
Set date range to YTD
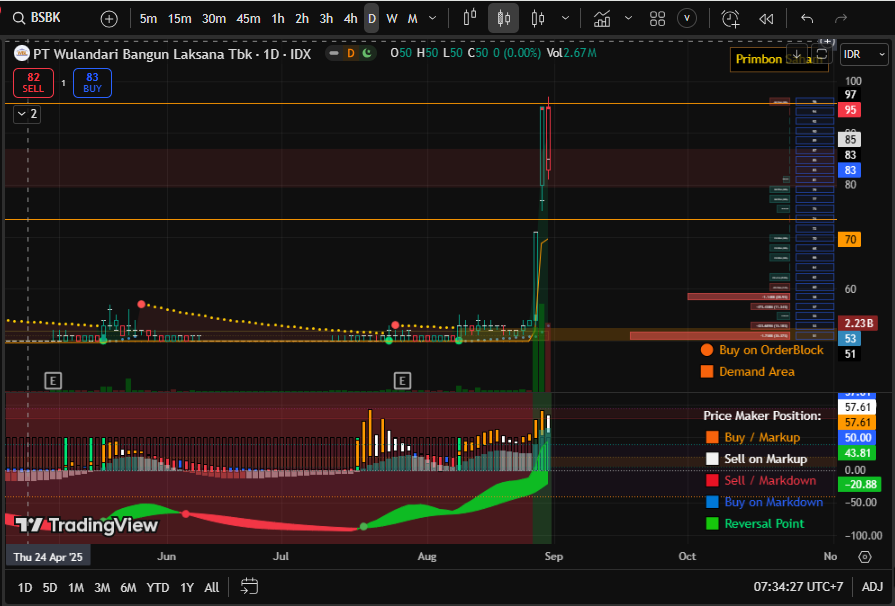coord(158,587)
